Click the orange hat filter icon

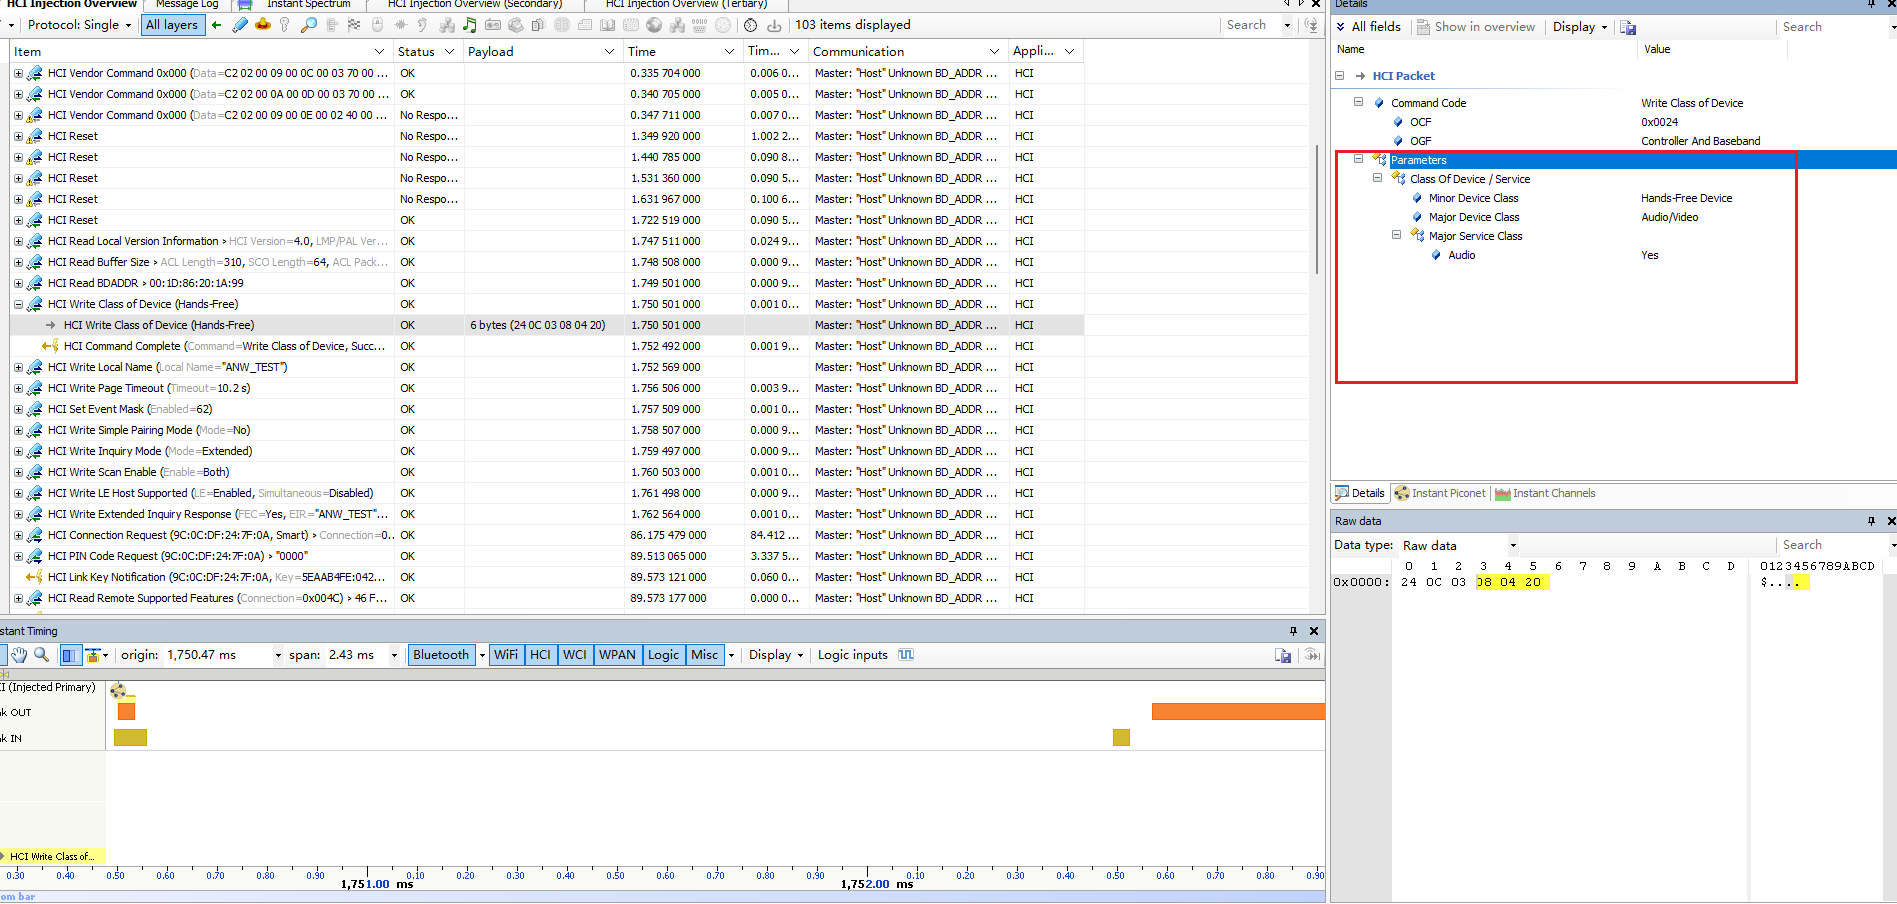tap(263, 25)
